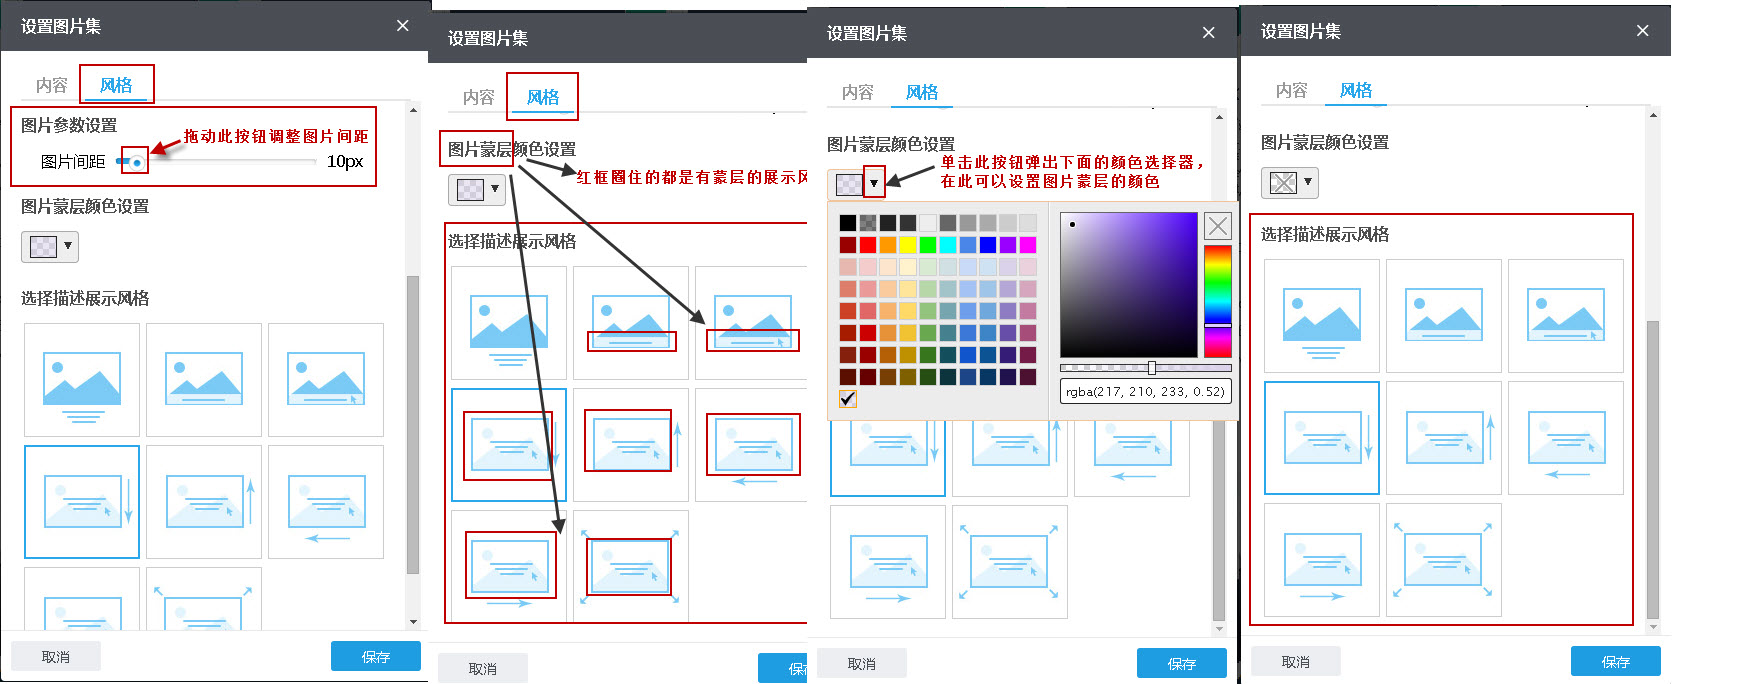Pick the top-middle caption style in leftmost dialog
The width and height of the screenshot is (1755, 684).
(x=204, y=380)
